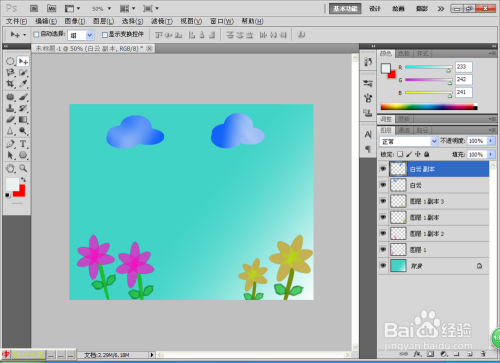The height and width of the screenshot is (363, 500).
Task: Select the Eyedropper tool
Action: 23,84
